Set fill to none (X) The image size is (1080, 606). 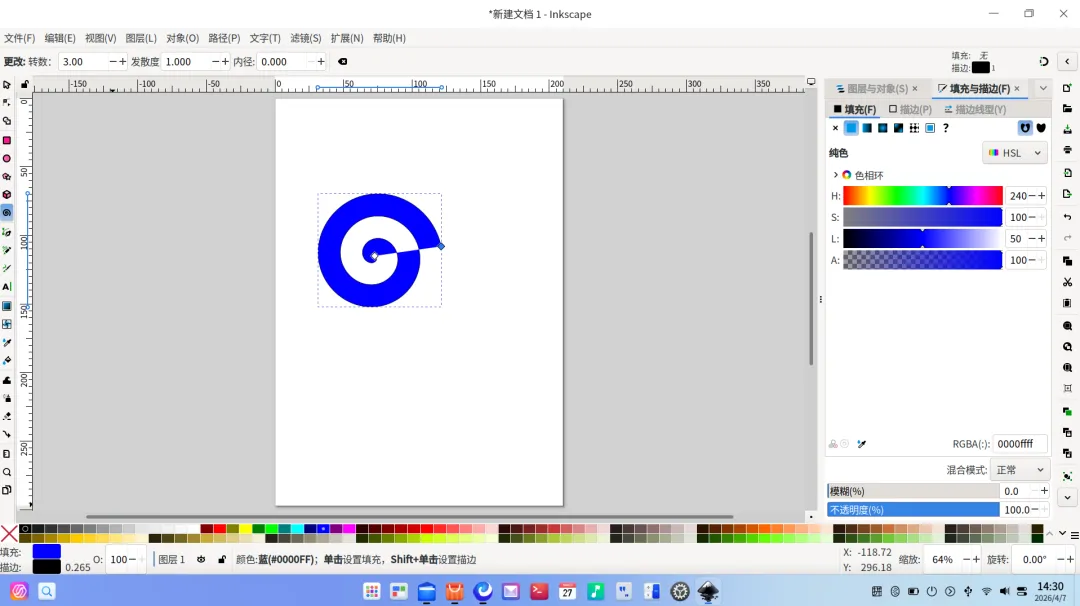(835, 128)
